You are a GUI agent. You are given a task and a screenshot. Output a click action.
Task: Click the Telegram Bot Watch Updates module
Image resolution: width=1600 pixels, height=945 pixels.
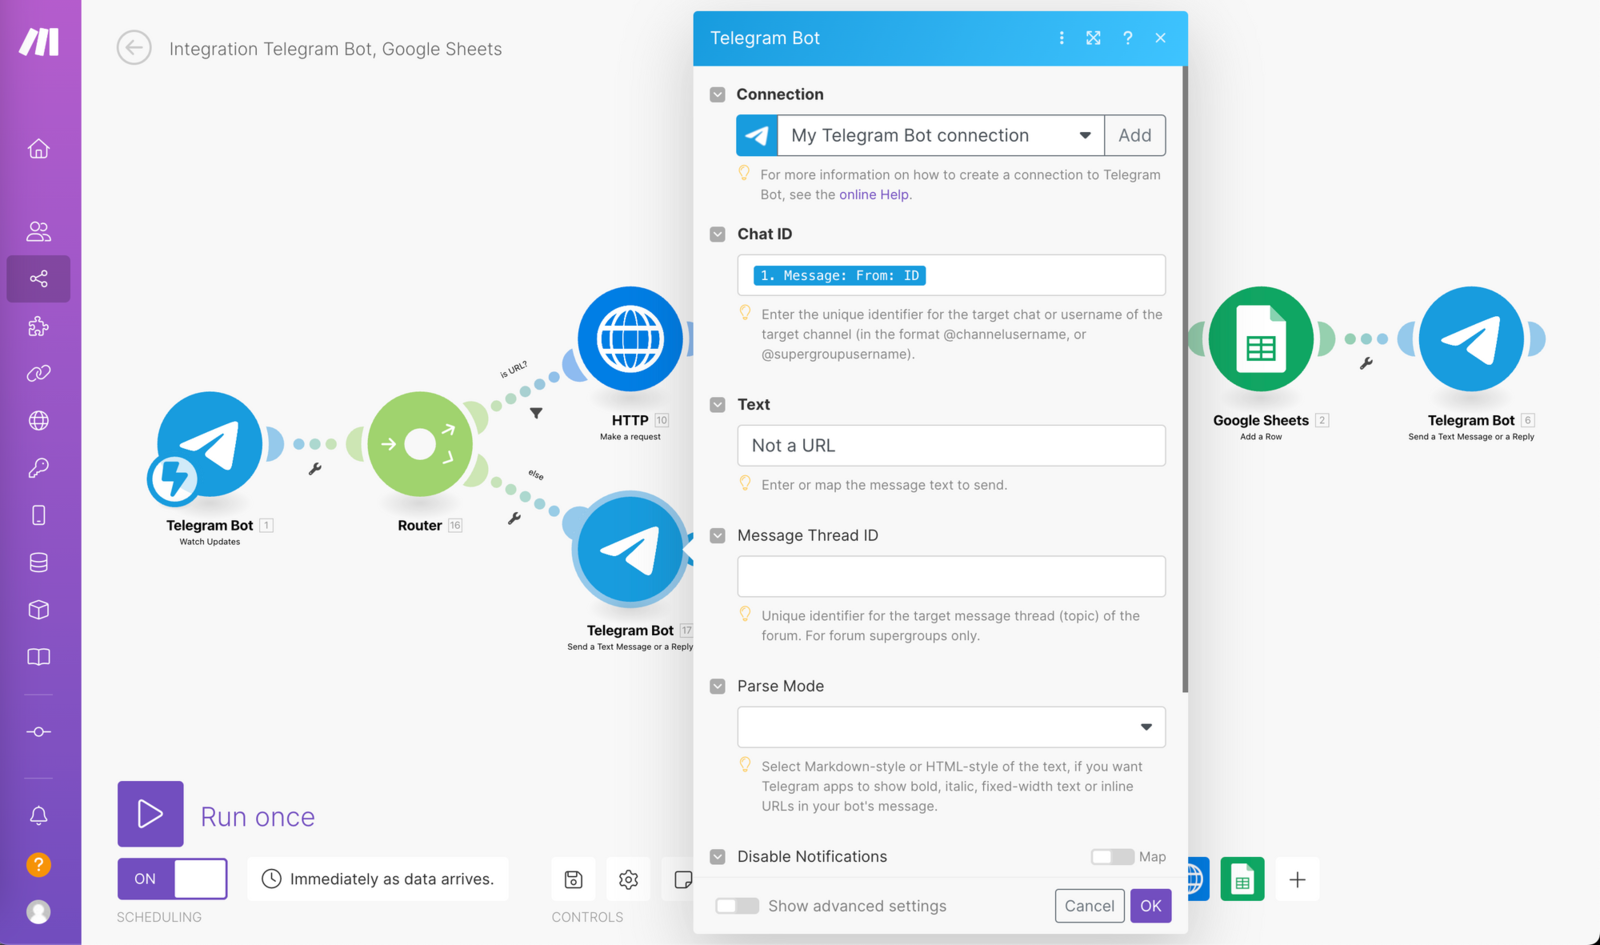point(210,444)
